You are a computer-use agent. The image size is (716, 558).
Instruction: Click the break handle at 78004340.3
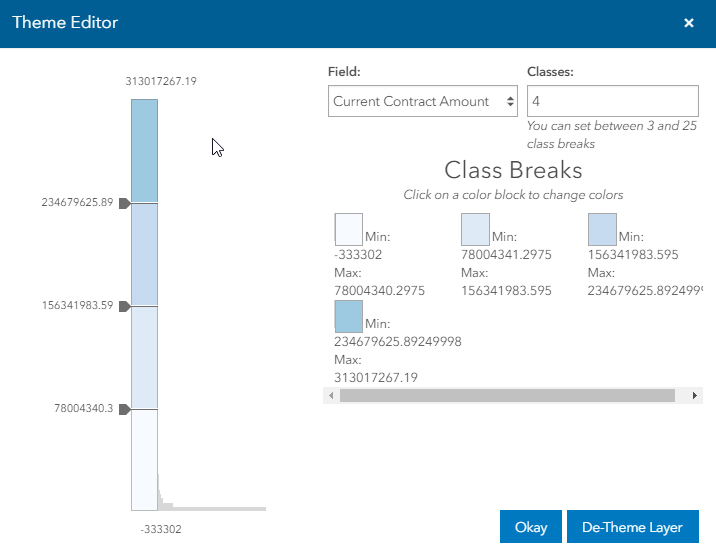click(x=125, y=409)
